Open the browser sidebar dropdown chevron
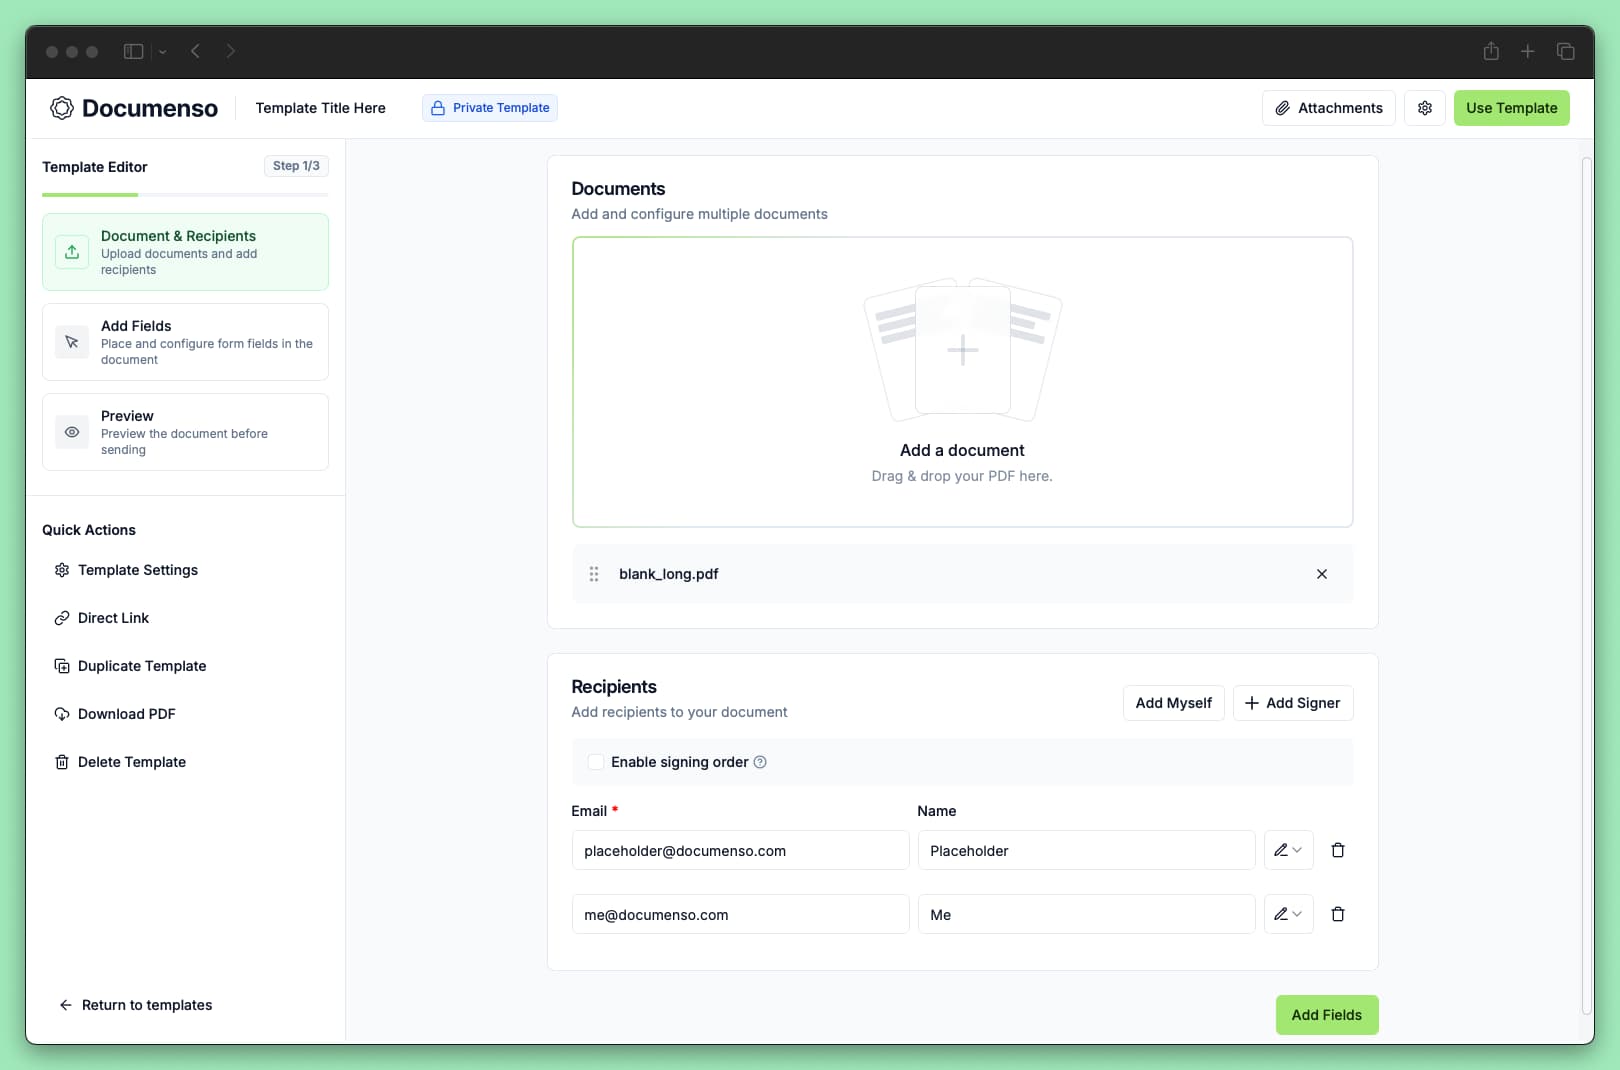The height and width of the screenshot is (1070, 1620). coord(162,51)
